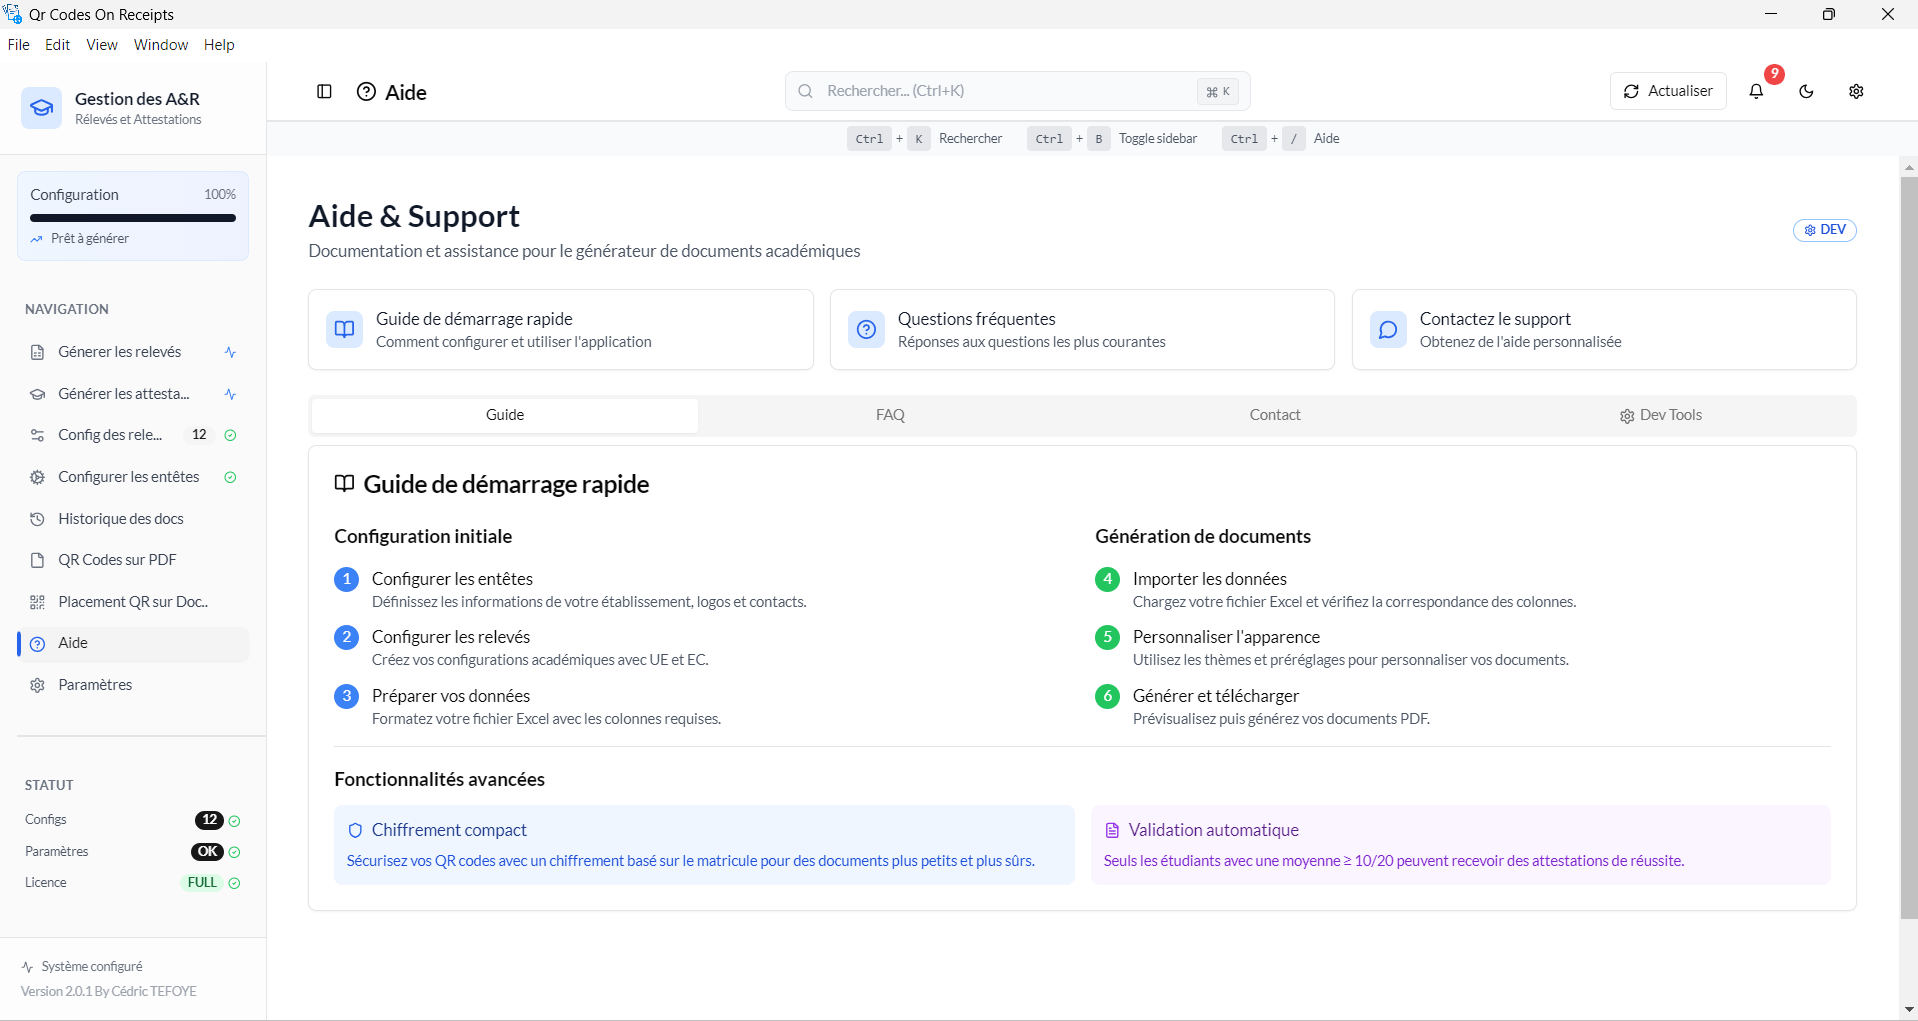The height and width of the screenshot is (1021, 1918).
Task: Click the vertical scrollbar thumb
Action: point(1909,548)
